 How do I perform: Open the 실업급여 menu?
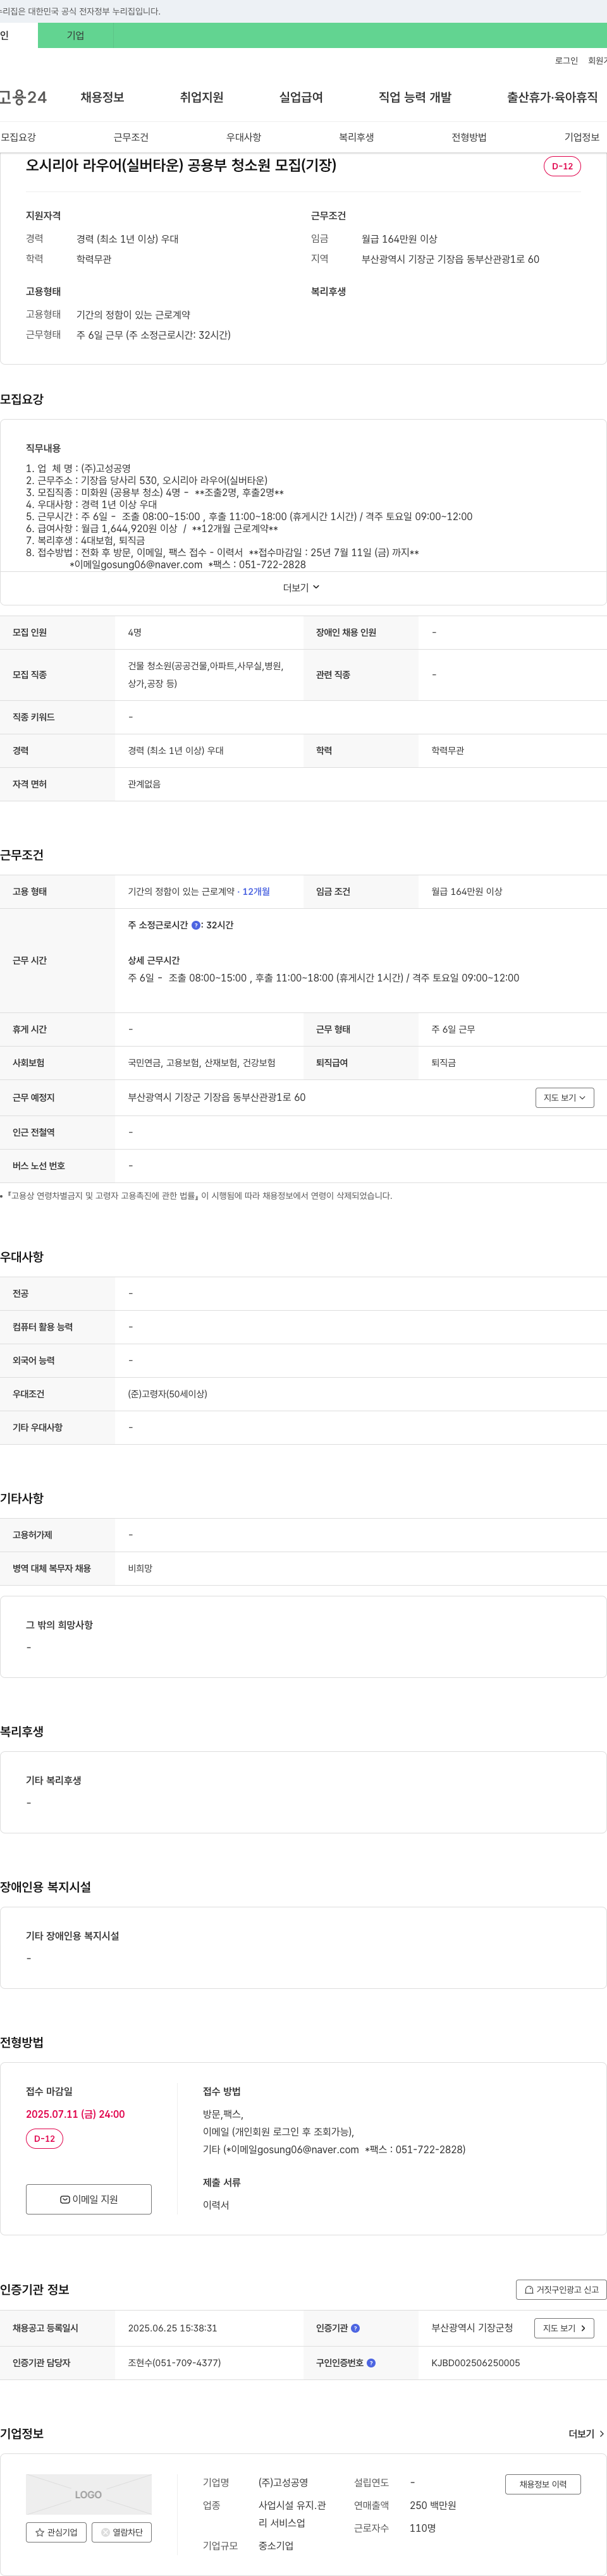pos(301,97)
